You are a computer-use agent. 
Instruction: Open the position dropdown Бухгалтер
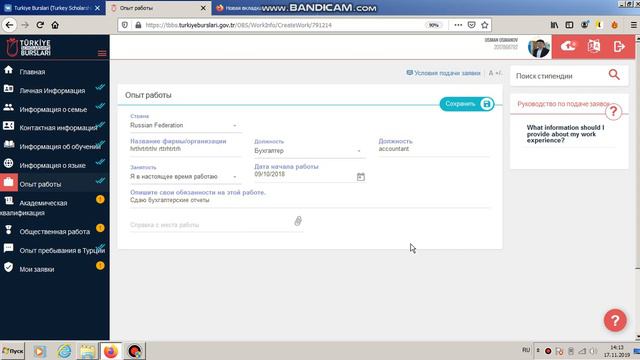[x=309, y=151]
